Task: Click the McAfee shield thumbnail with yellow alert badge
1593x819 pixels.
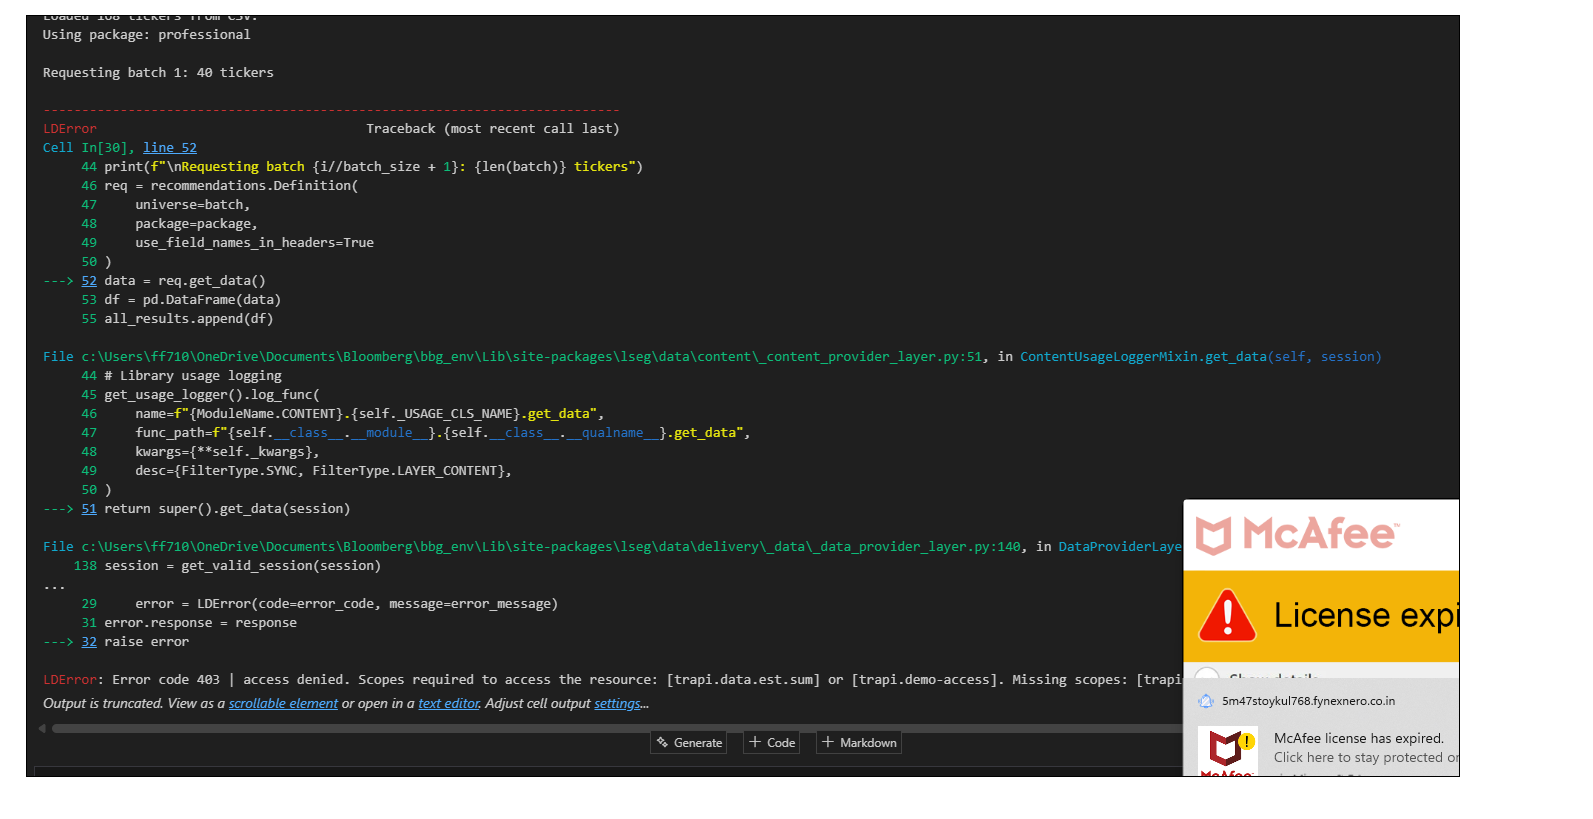Action: coord(1228,751)
